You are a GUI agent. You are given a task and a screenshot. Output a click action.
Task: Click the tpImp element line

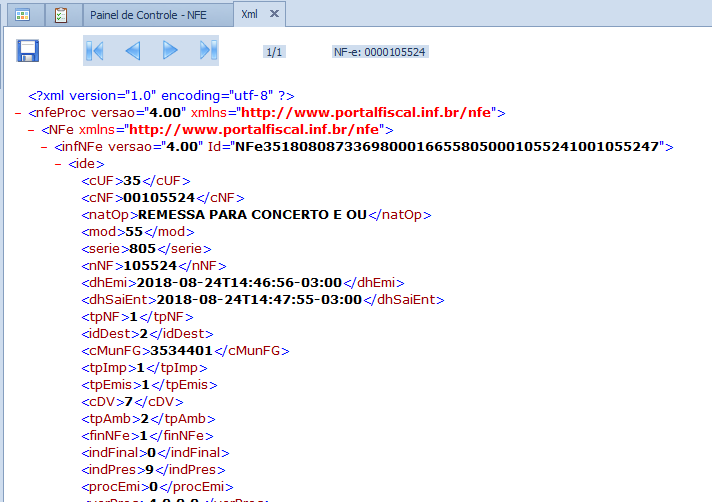(x=144, y=368)
